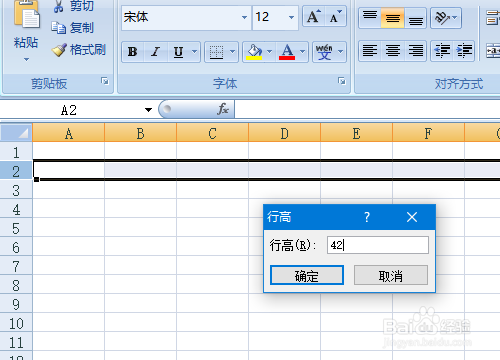
Task: Open the fill color palette arrow
Action: [x=270, y=52]
